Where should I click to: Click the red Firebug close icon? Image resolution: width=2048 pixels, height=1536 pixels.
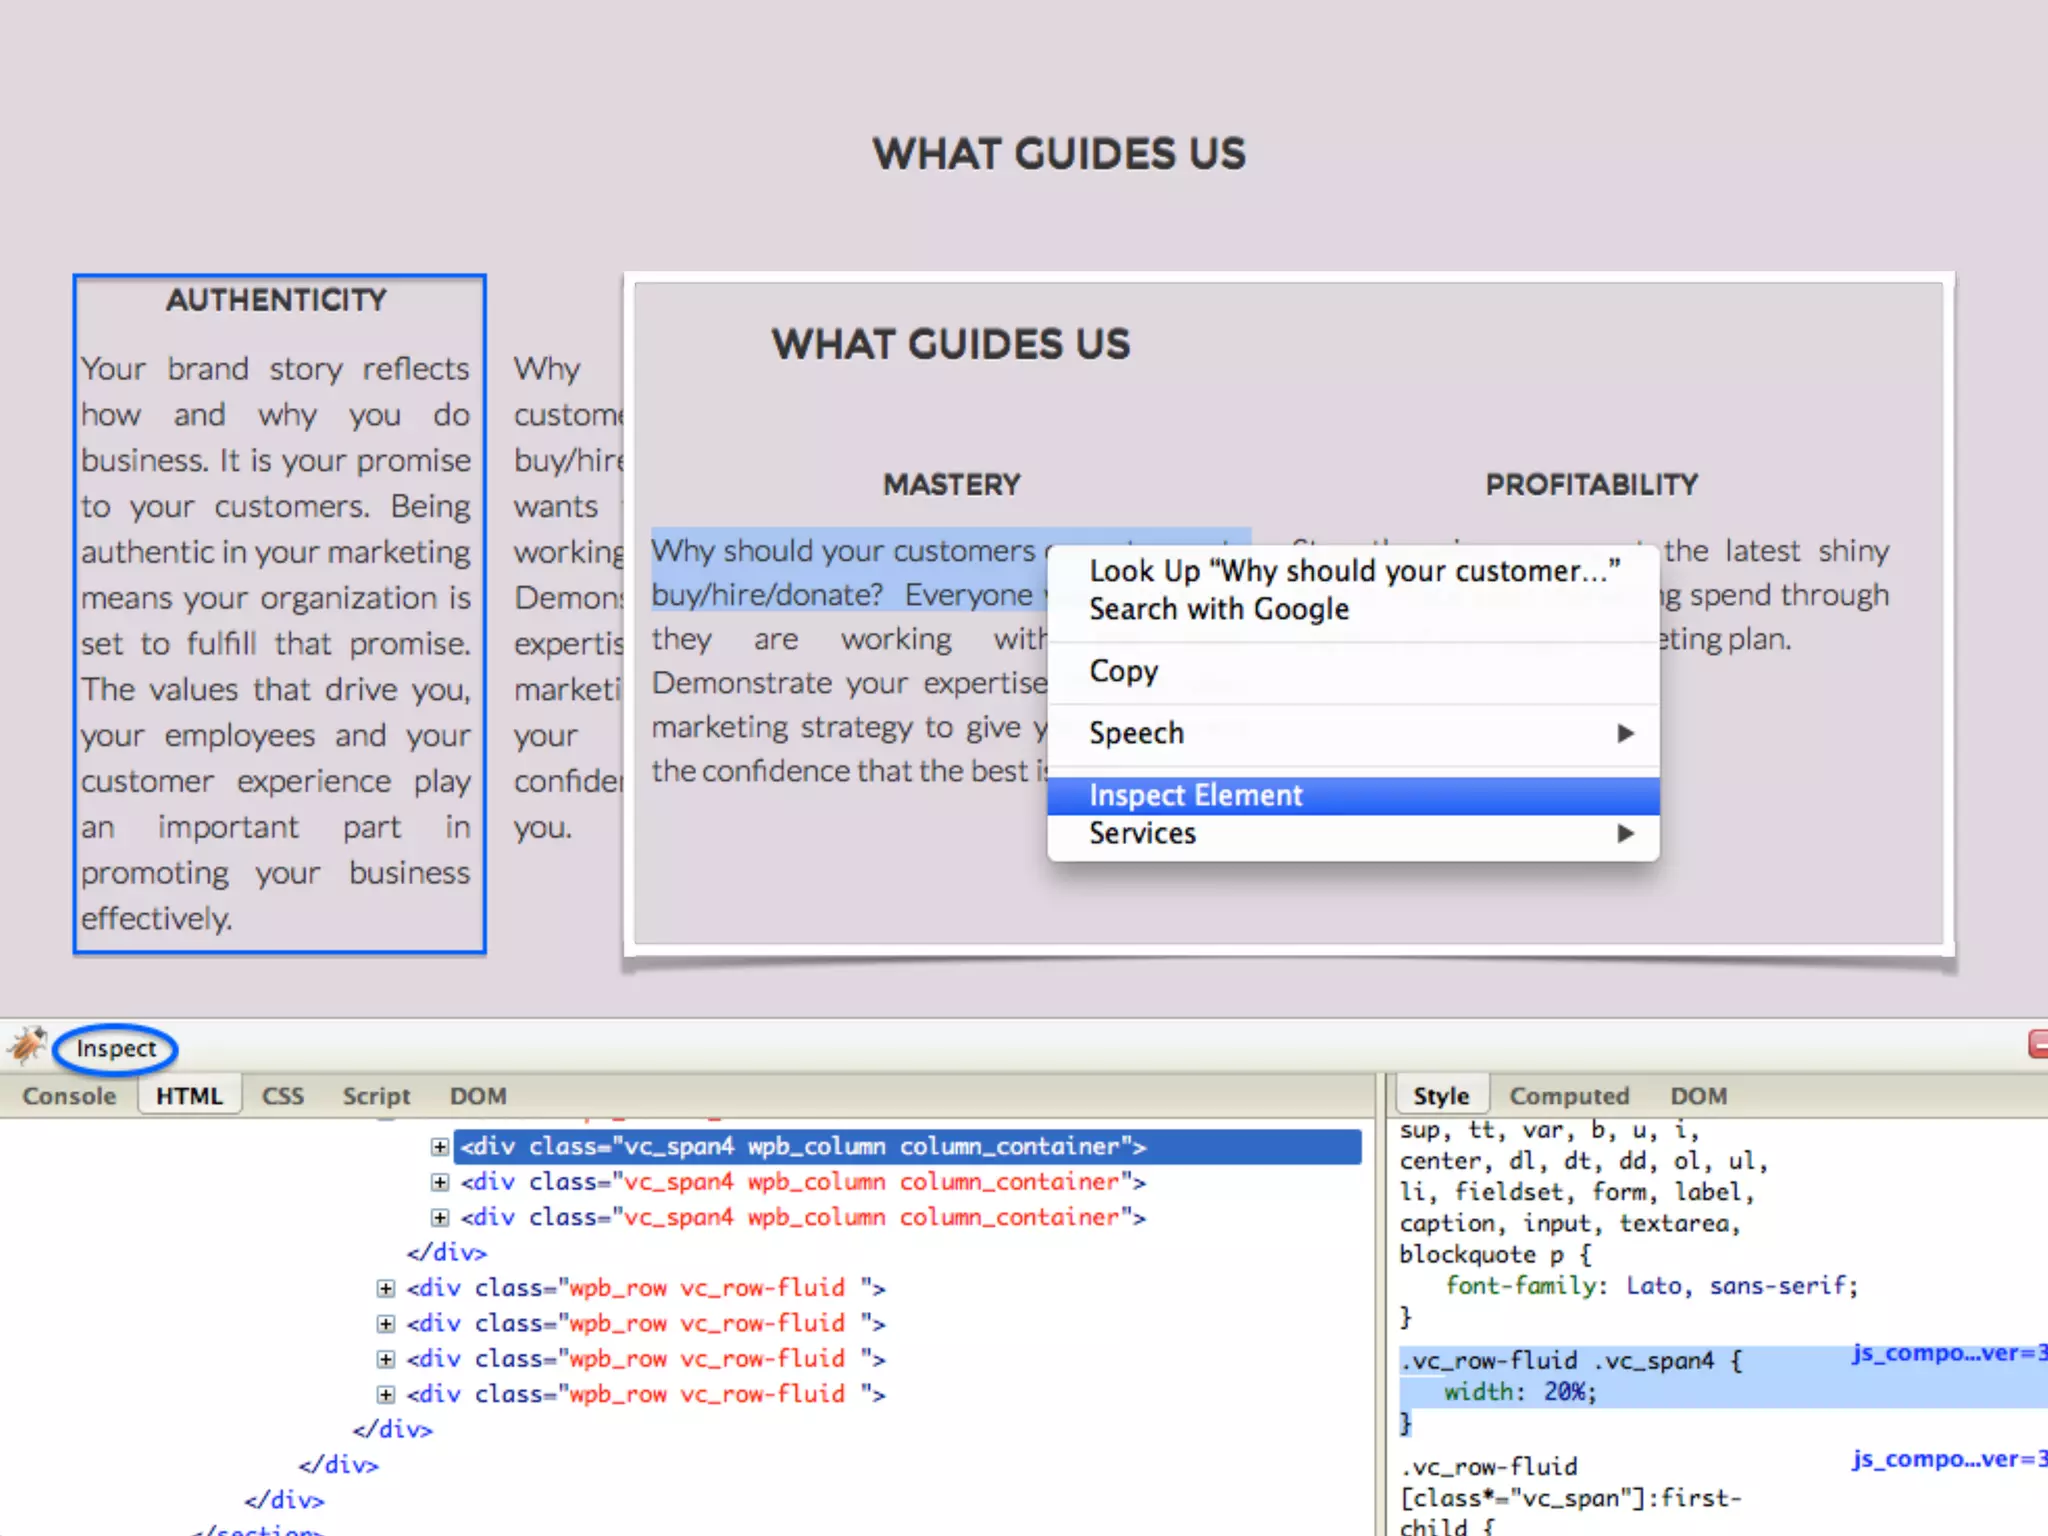pos(2037,1044)
